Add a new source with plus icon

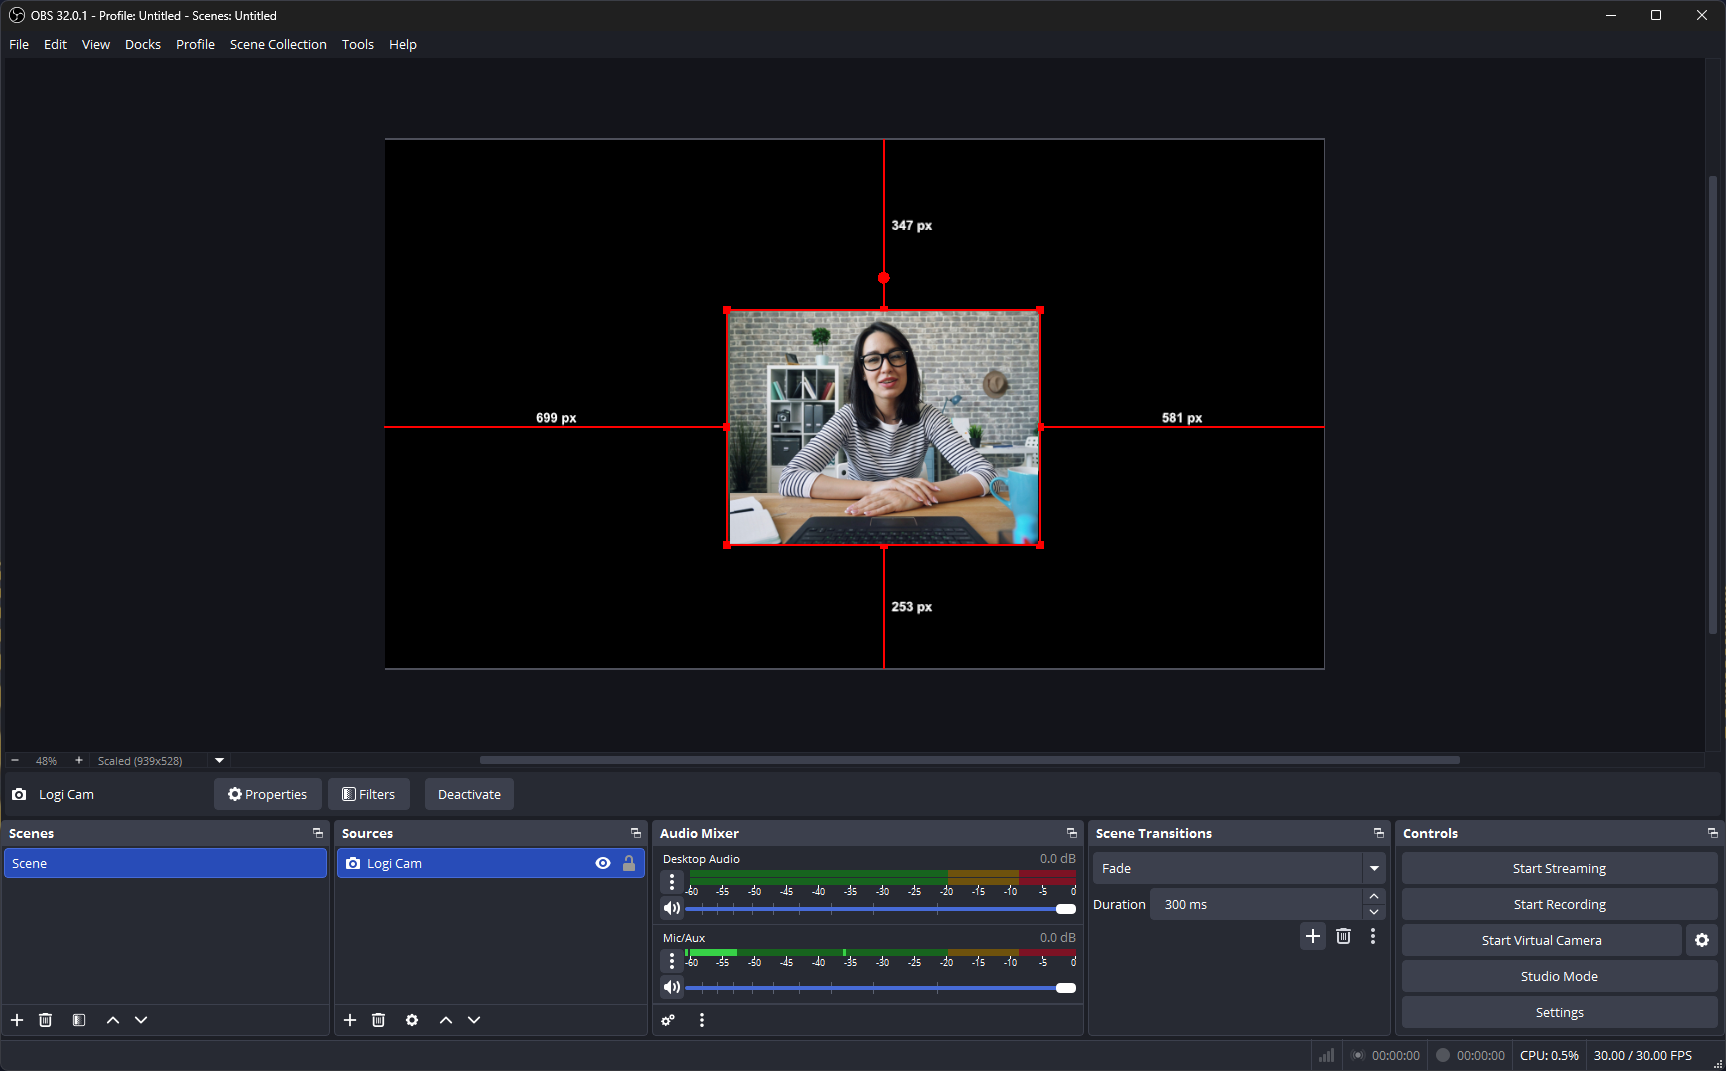point(350,1020)
